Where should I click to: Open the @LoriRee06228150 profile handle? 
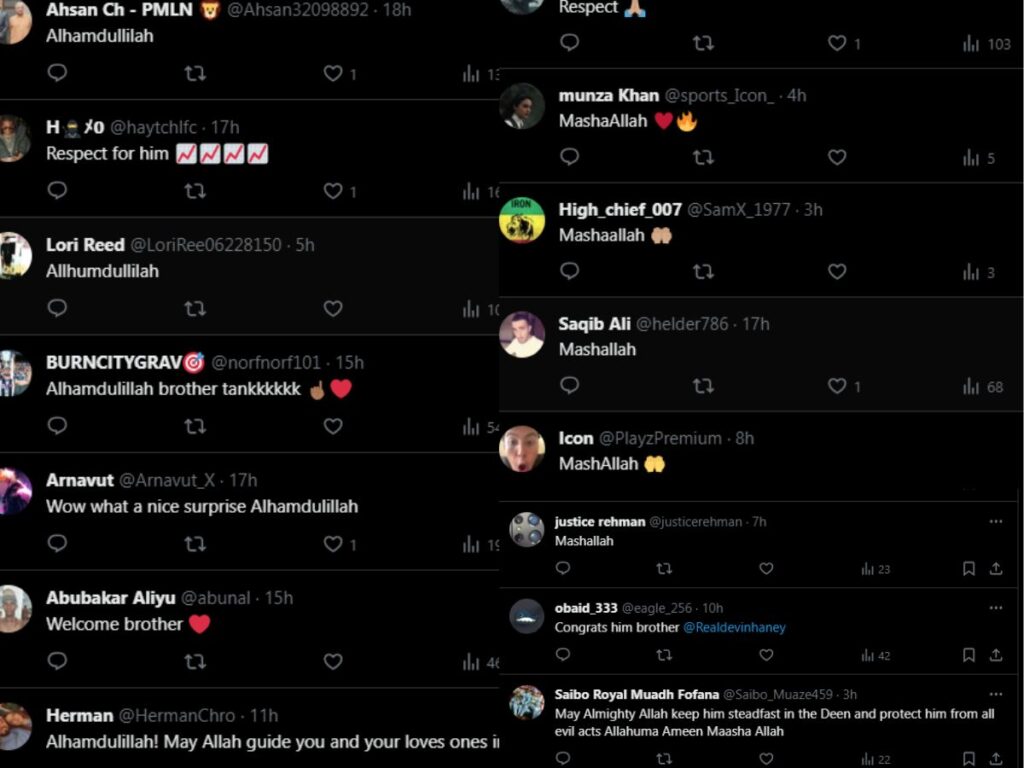click(x=206, y=245)
